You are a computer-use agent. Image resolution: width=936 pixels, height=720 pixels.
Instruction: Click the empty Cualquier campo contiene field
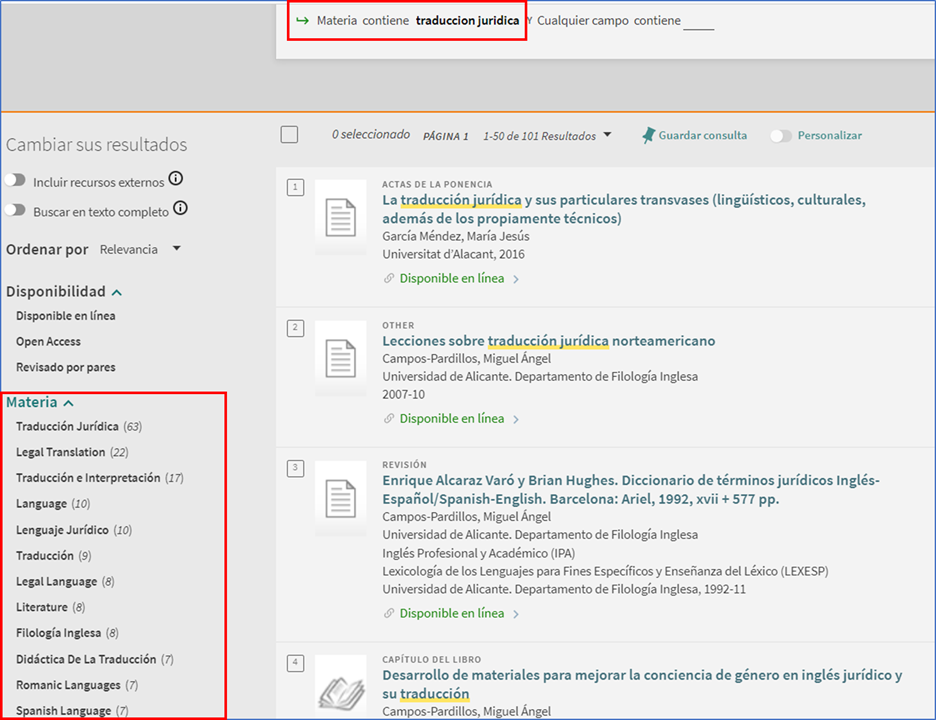pos(698,22)
